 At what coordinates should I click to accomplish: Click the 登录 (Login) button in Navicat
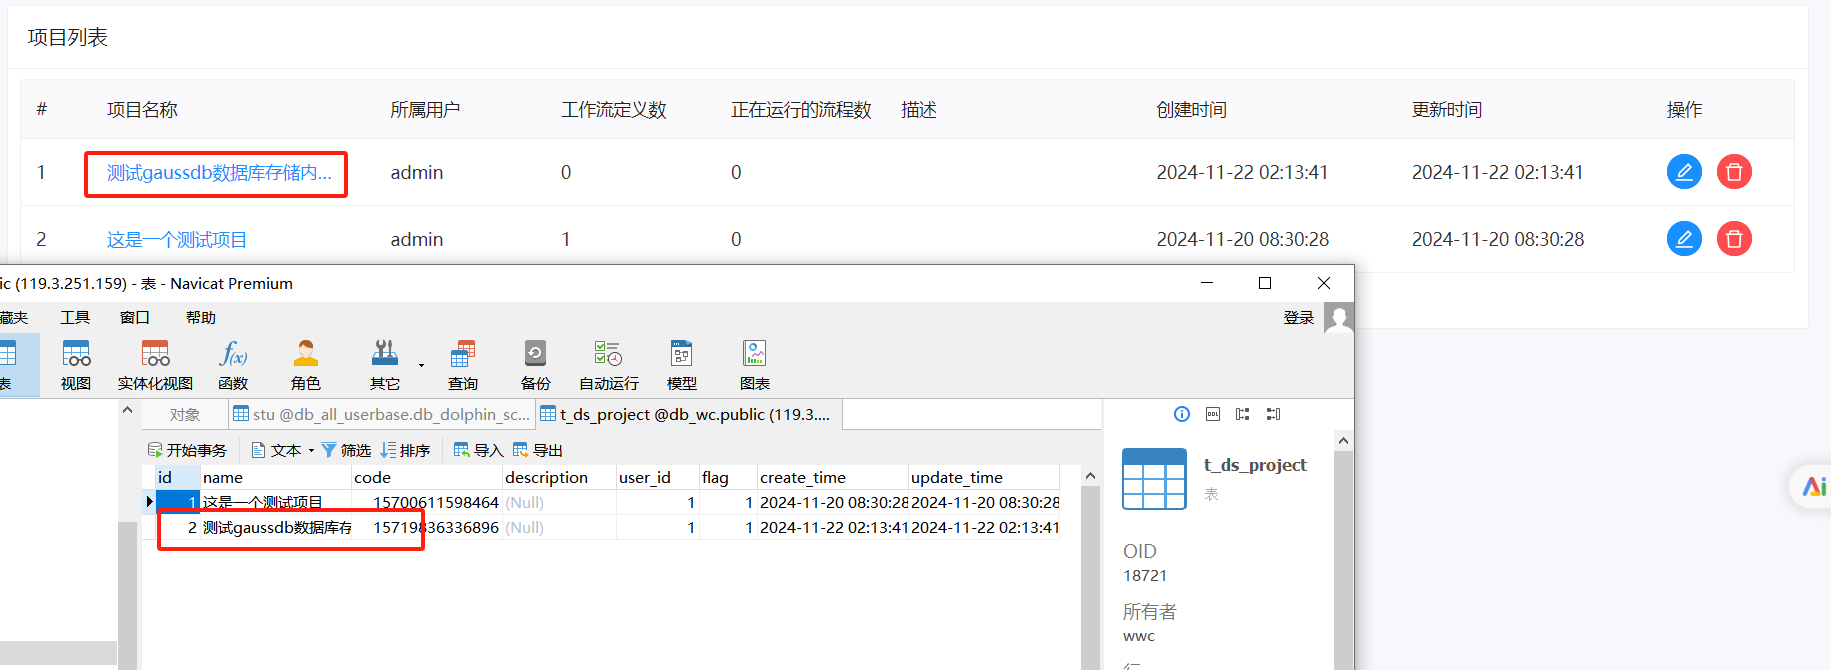coord(1299,317)
